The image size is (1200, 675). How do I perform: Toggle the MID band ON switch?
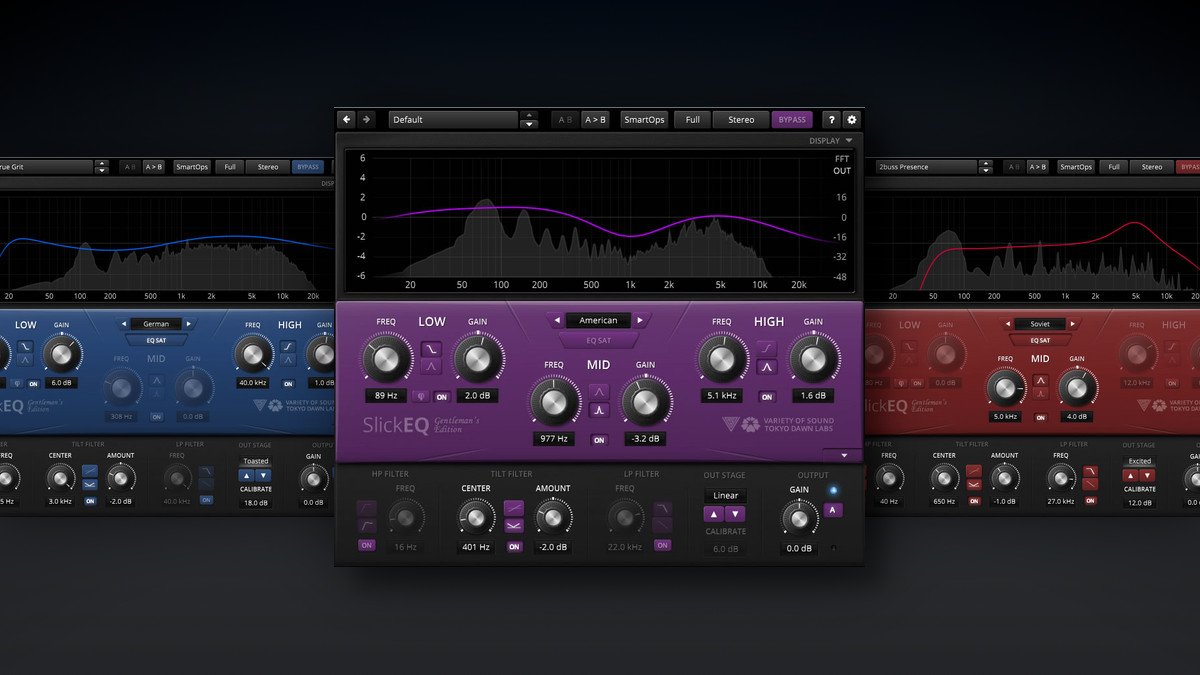tap(599, 440)
